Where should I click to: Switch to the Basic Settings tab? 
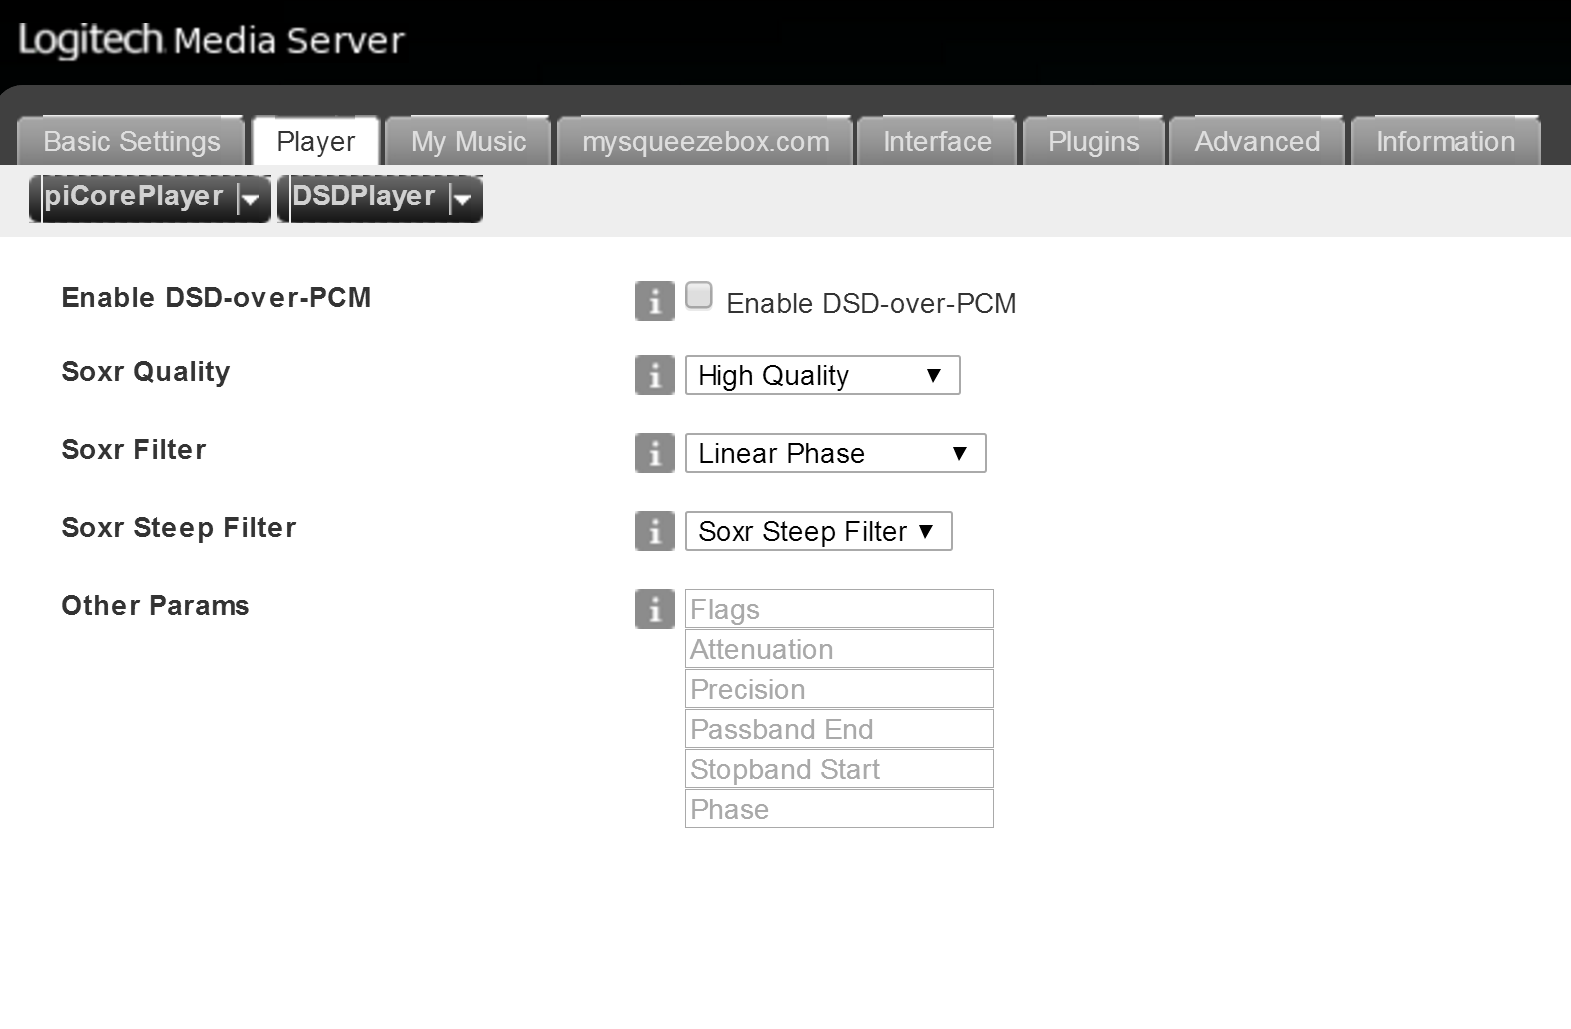(131, 141)
